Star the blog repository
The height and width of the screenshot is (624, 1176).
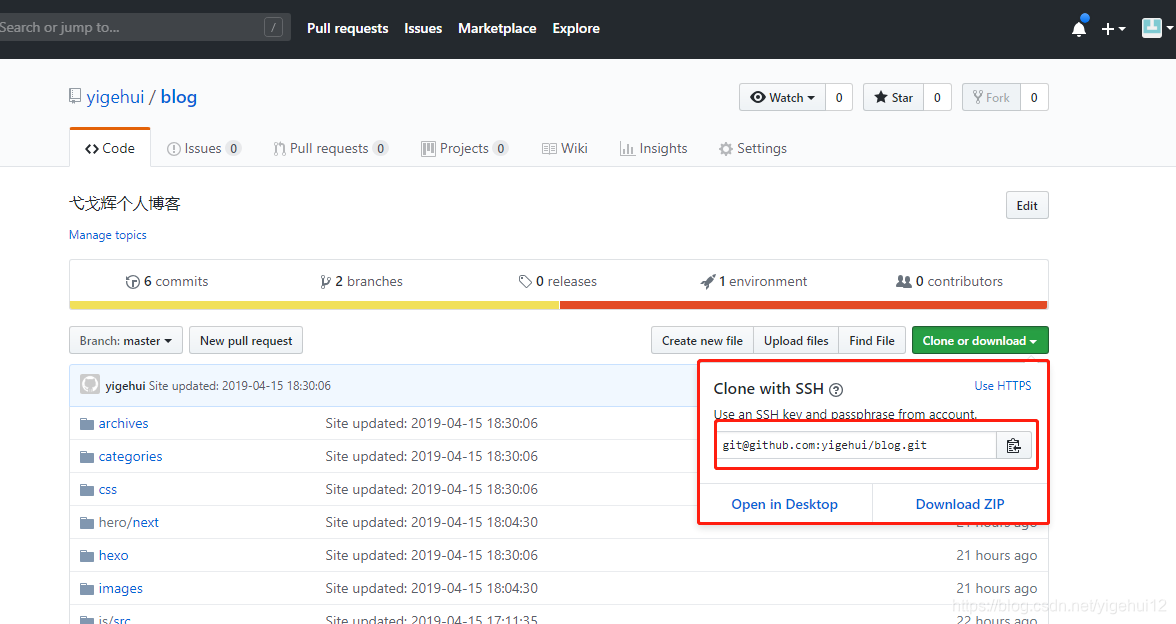893,98
